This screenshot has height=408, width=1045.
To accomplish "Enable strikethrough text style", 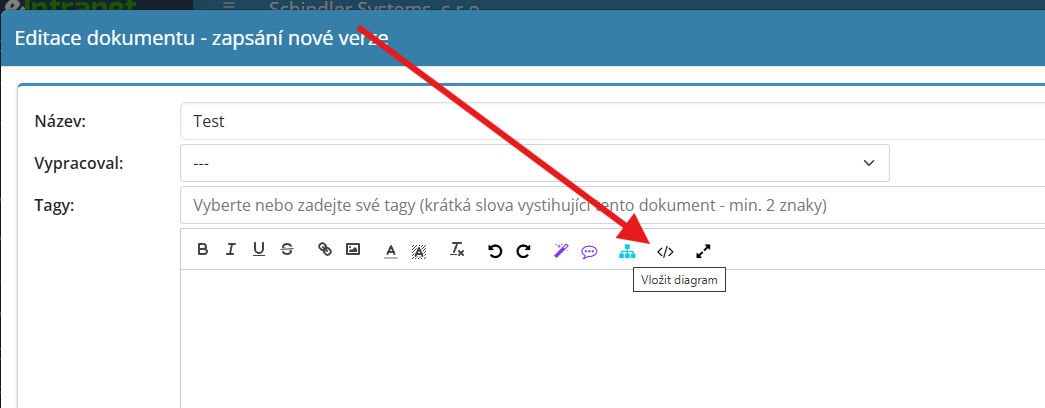I will point(287,250).
